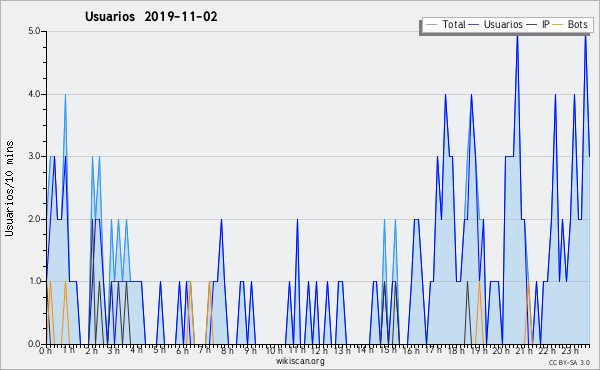The width and height of the screenshot is (600, 370).
Task: Click the 3.0 y-axis value
Action: click(34, 156)
